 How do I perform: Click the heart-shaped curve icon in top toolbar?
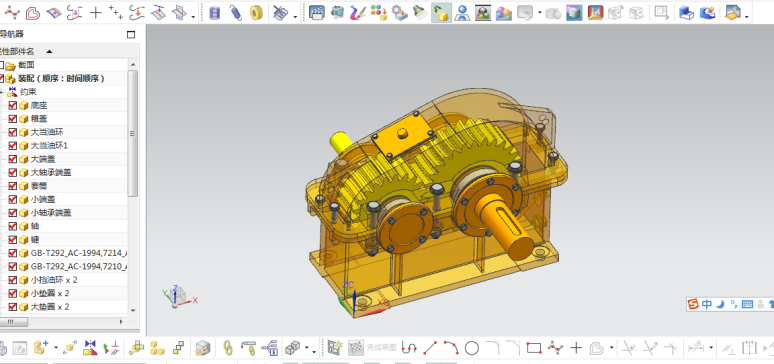pyautogui.click(x=33, y=12)
